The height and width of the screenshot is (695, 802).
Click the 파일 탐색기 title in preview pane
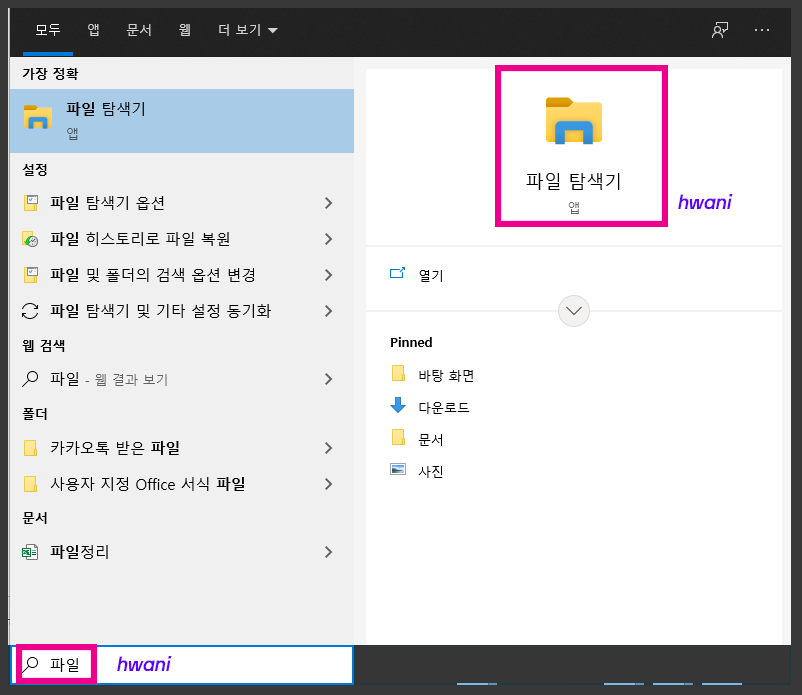point(573,181)
